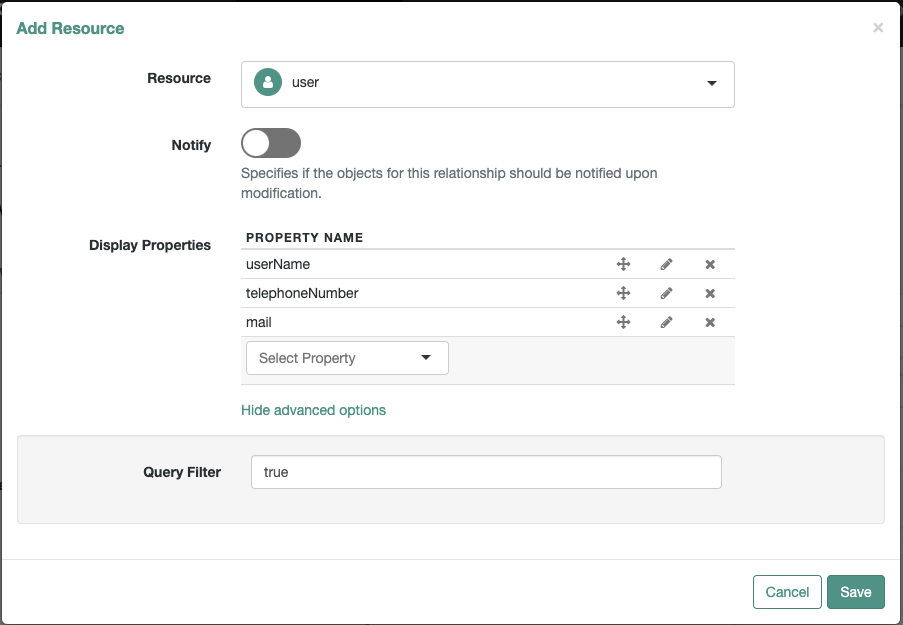Edit the telephoneNumber property
The width and height of the screenshot is (903, 625).
tap(667, 294)
